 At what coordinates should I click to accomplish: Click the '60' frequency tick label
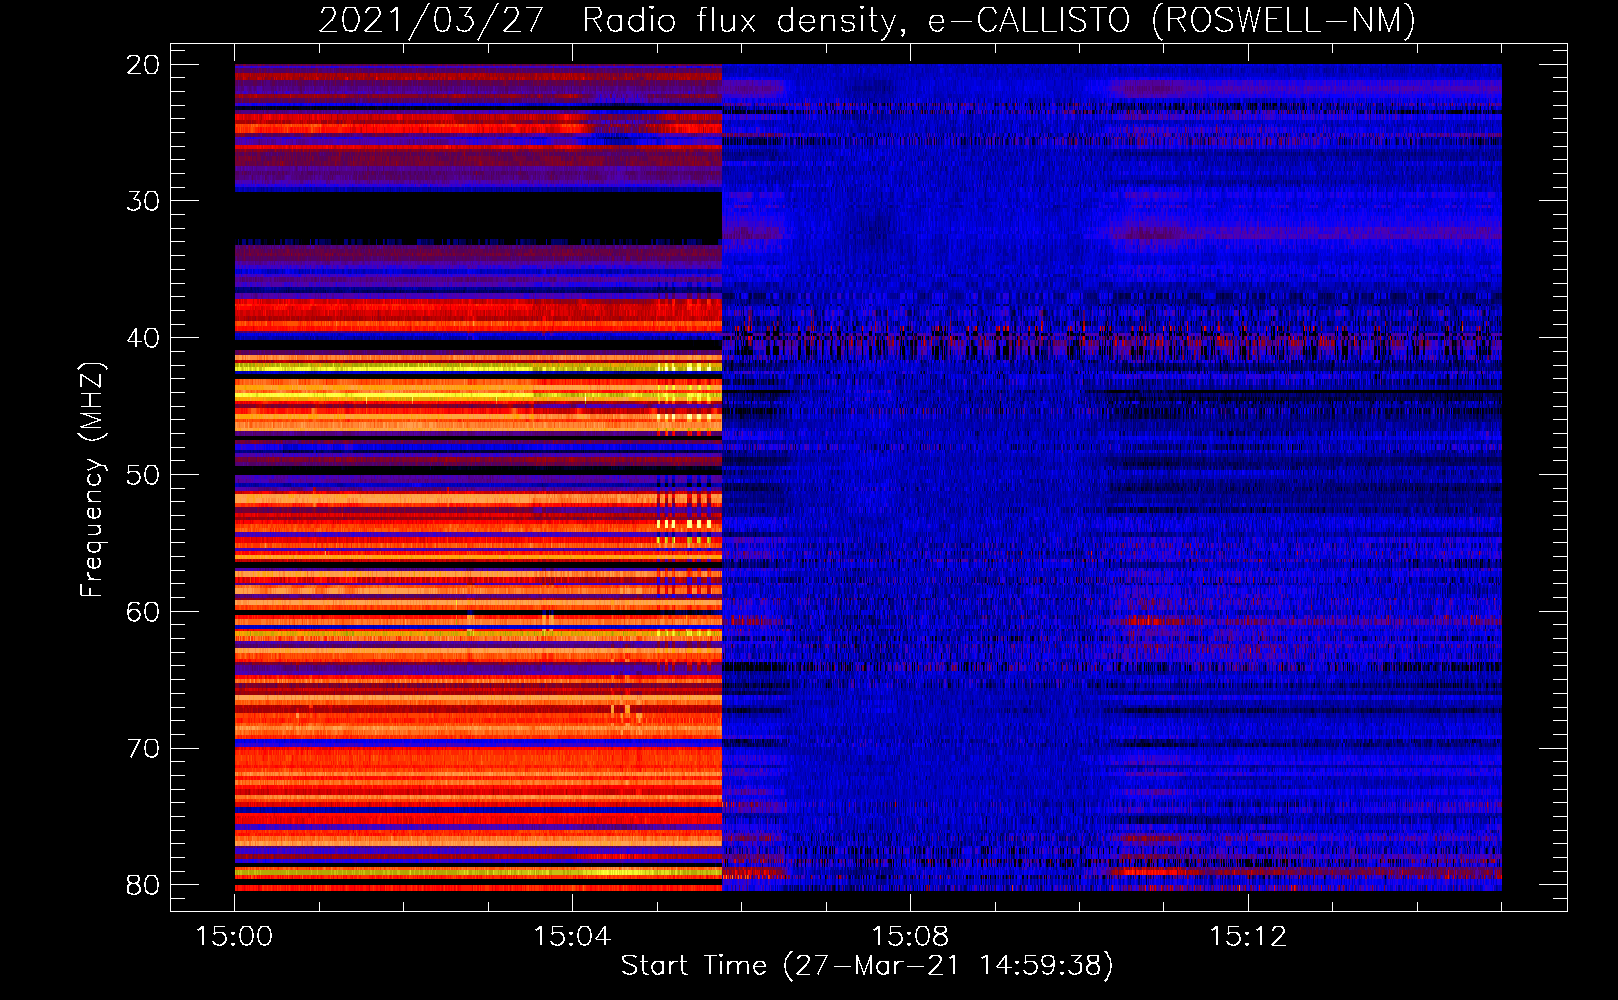[x=144, y=612]
